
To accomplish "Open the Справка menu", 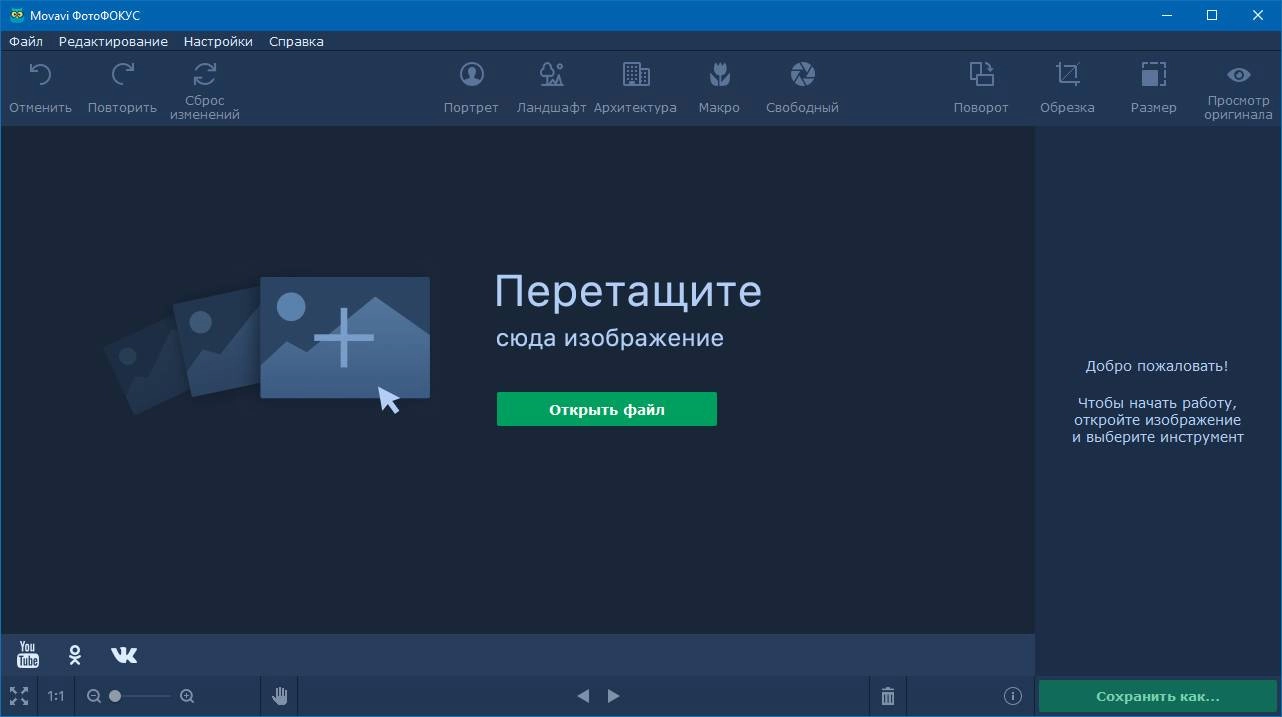I will pyautogui.click(x=296, y=41).
